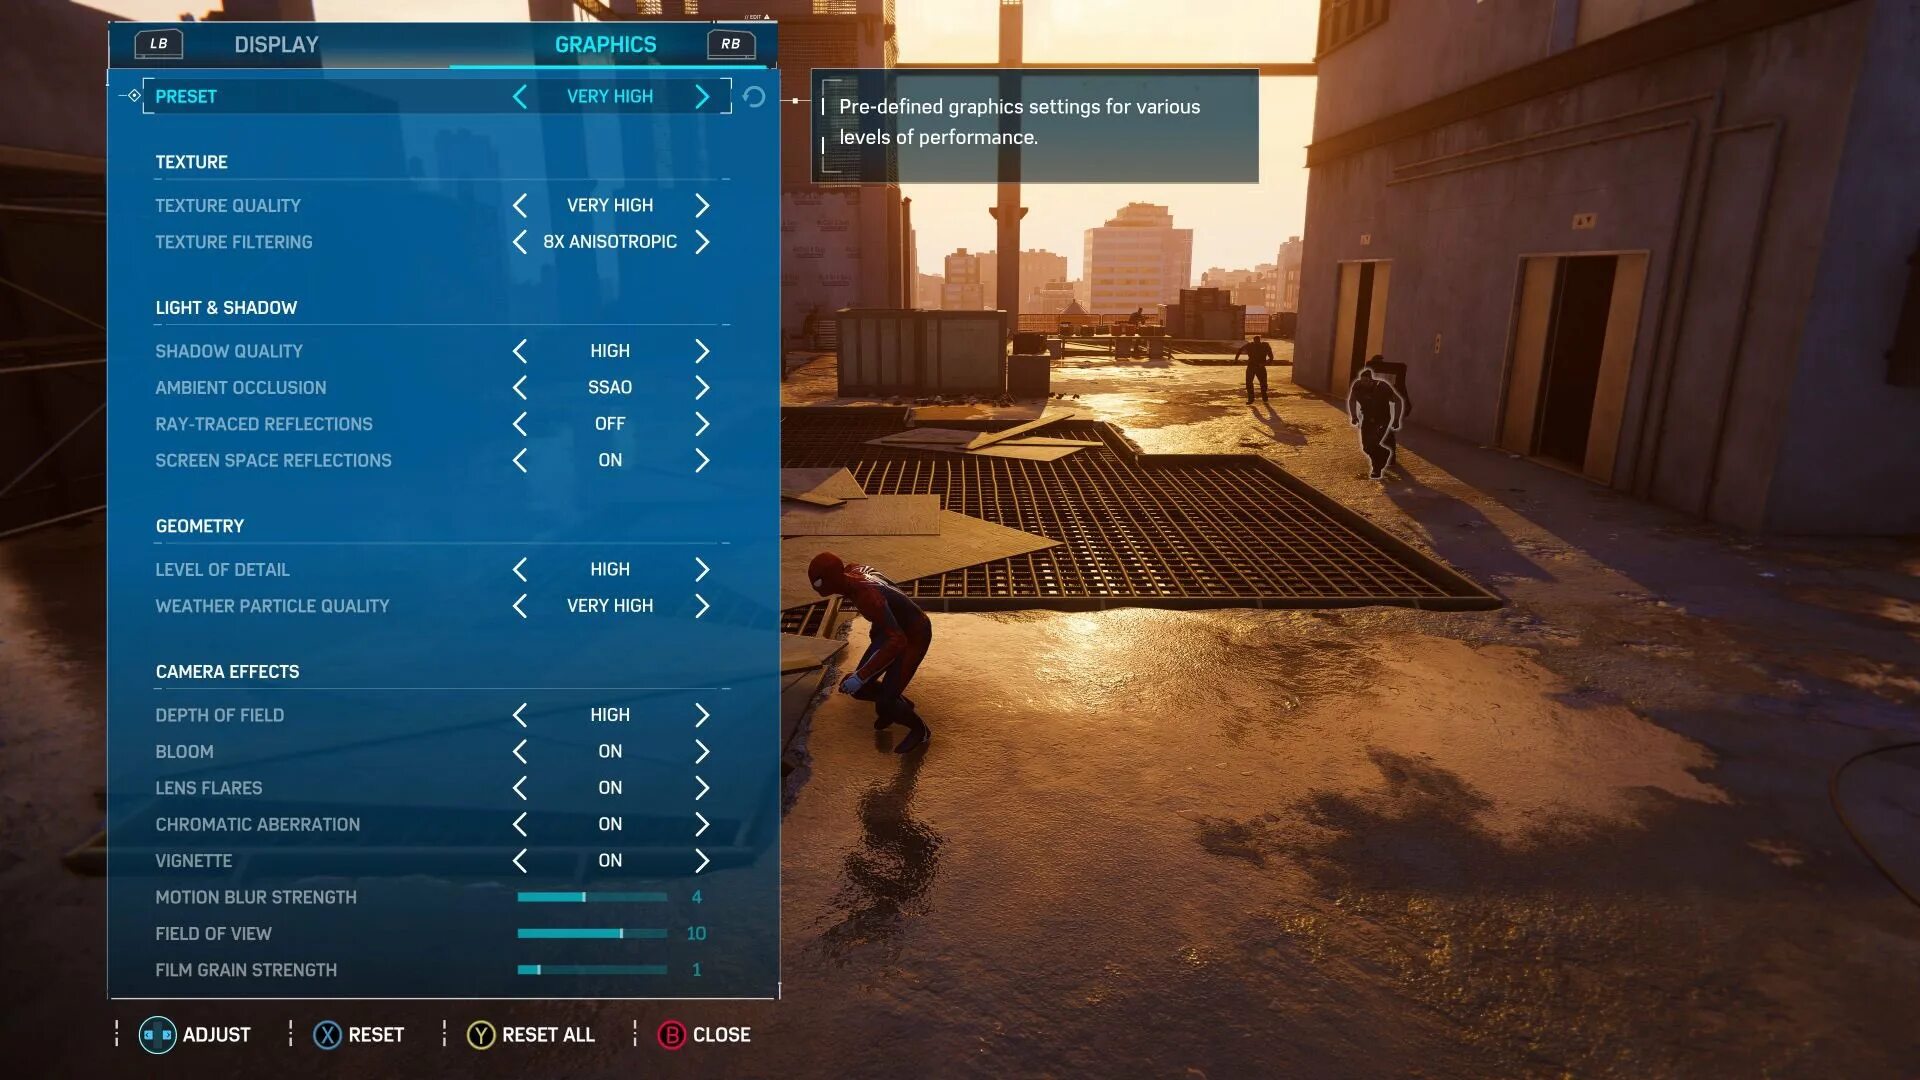Screen dimensions: 1920x1080
Task: Expand TEXTURE FILTERING options
Action: point(703,241)
